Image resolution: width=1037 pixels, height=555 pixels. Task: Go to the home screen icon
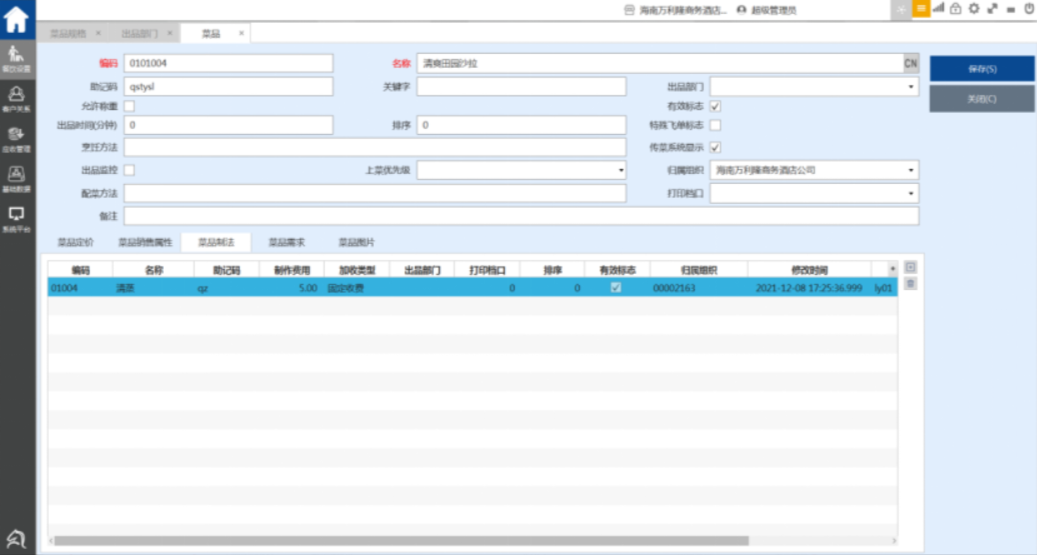pyautogui.click(x=16, y=19)
